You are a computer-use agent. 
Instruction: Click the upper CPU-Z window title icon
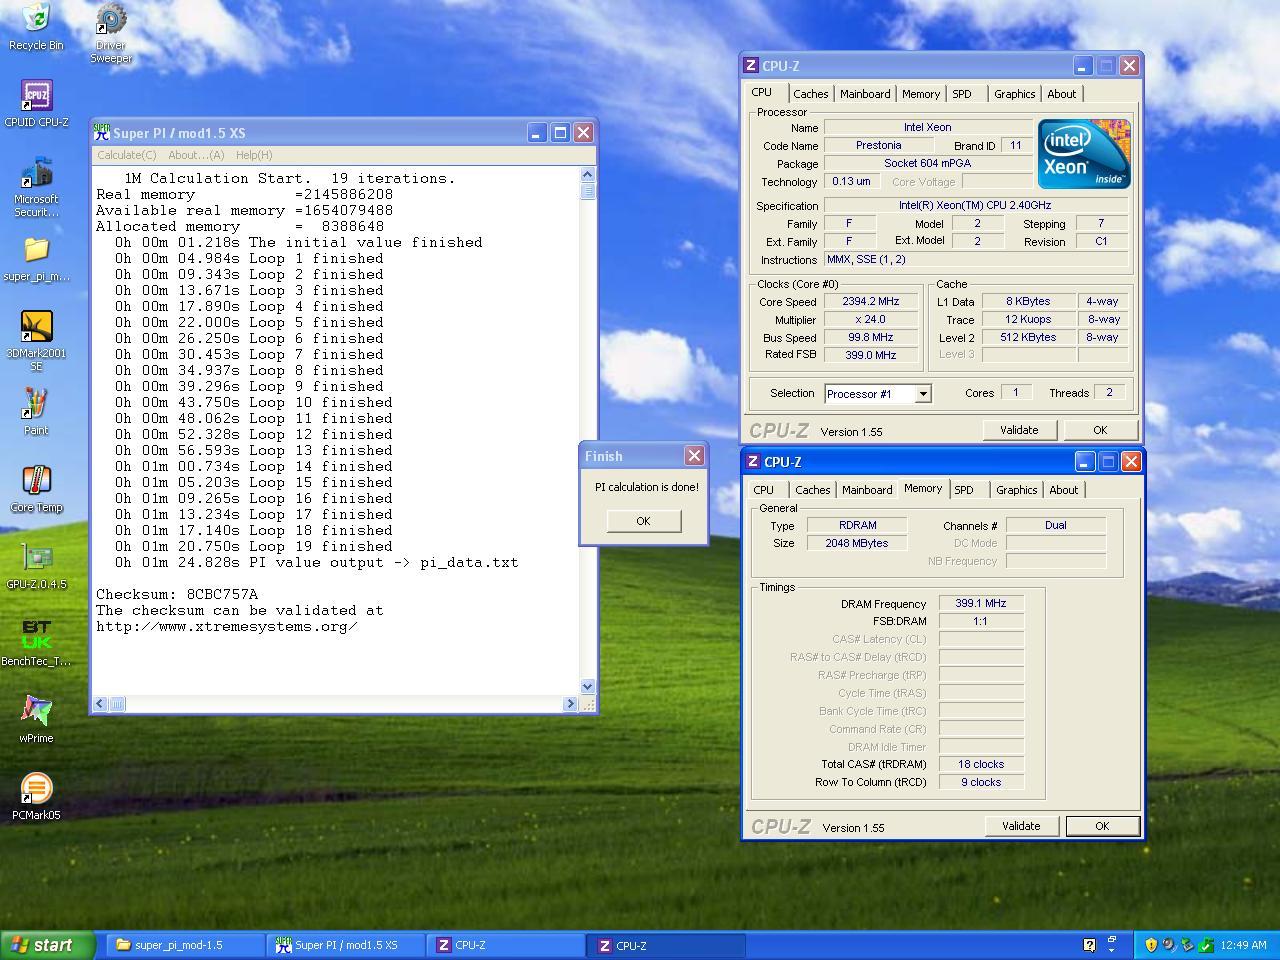751,65
